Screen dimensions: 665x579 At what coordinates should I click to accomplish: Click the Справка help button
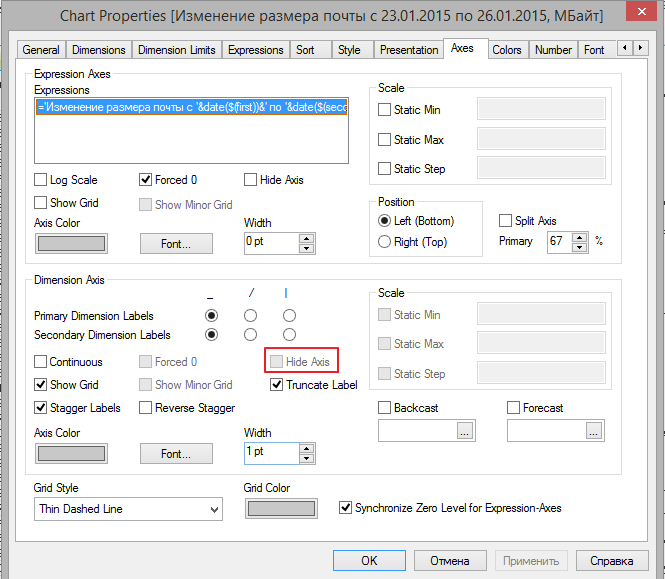612,560
